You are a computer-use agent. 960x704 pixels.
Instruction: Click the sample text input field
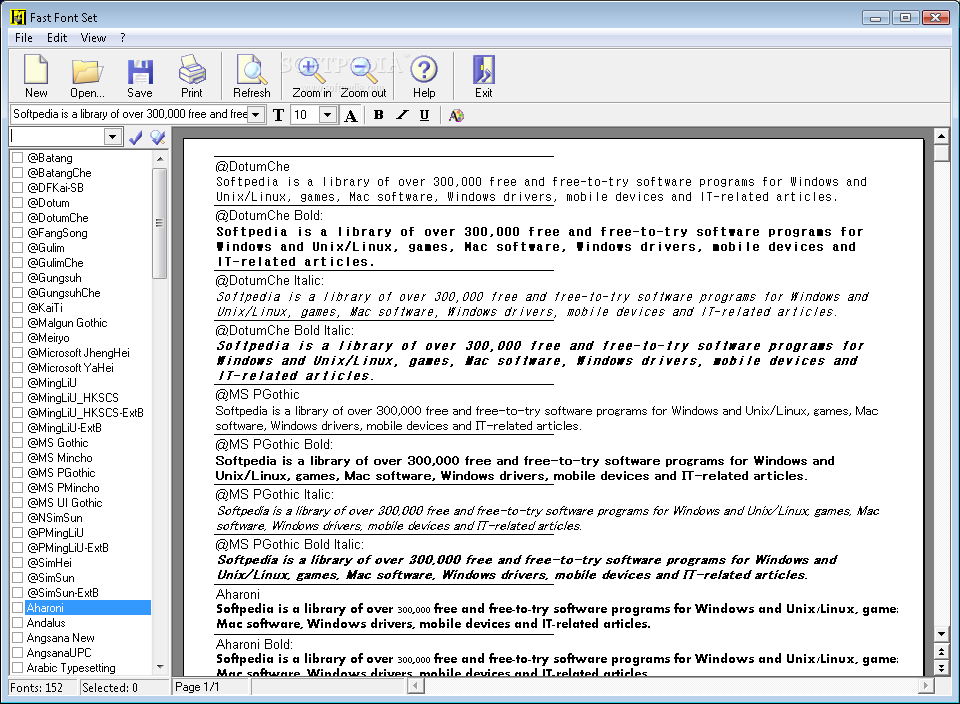(x=129, y=114)
